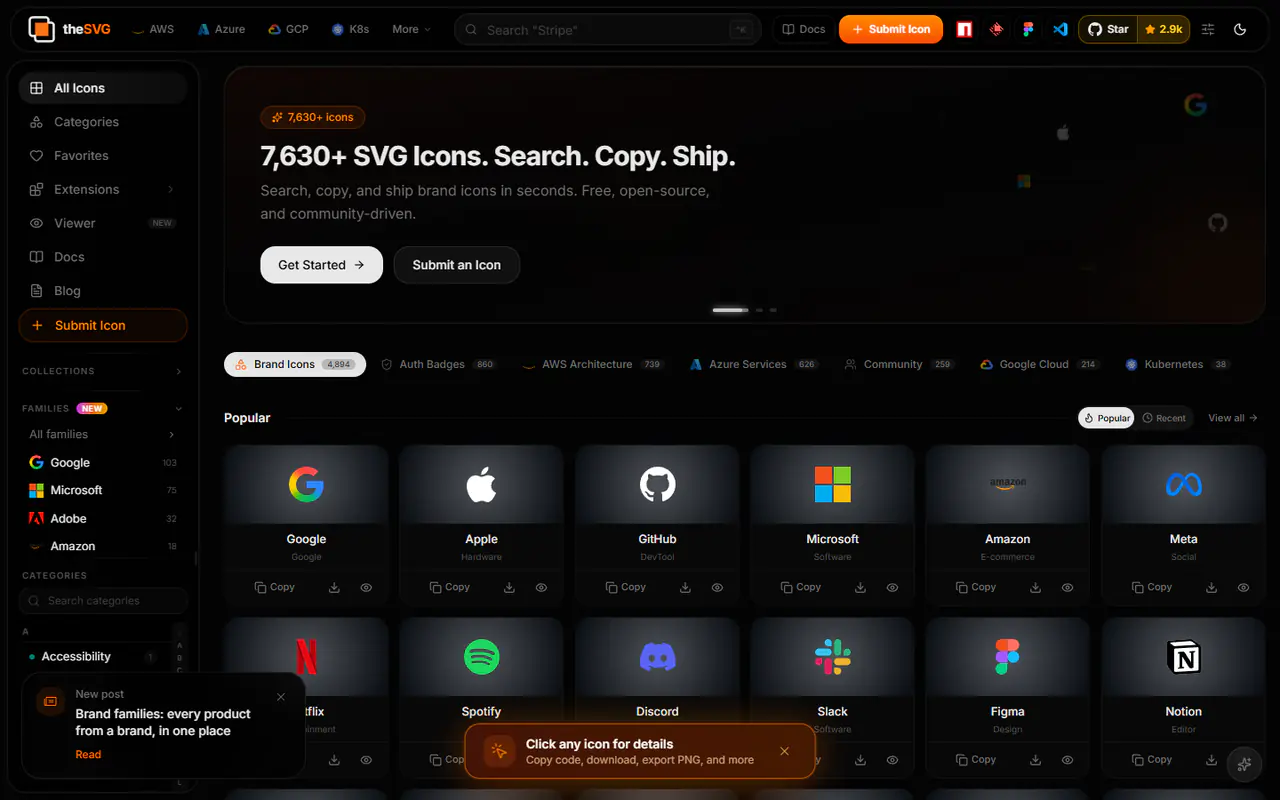Switch the sort to Popular
Viewport: 1280px width, 800px height.
coord(1106,418)
